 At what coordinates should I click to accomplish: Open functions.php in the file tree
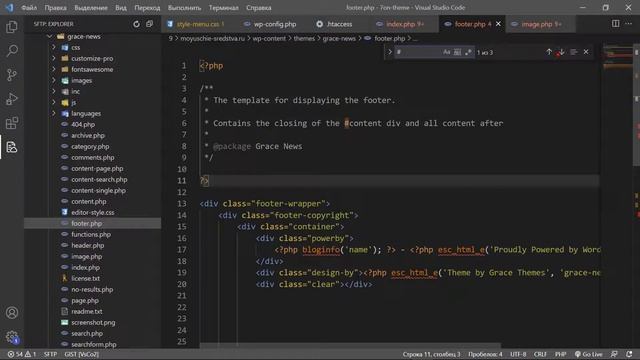(x=91, y=234)
